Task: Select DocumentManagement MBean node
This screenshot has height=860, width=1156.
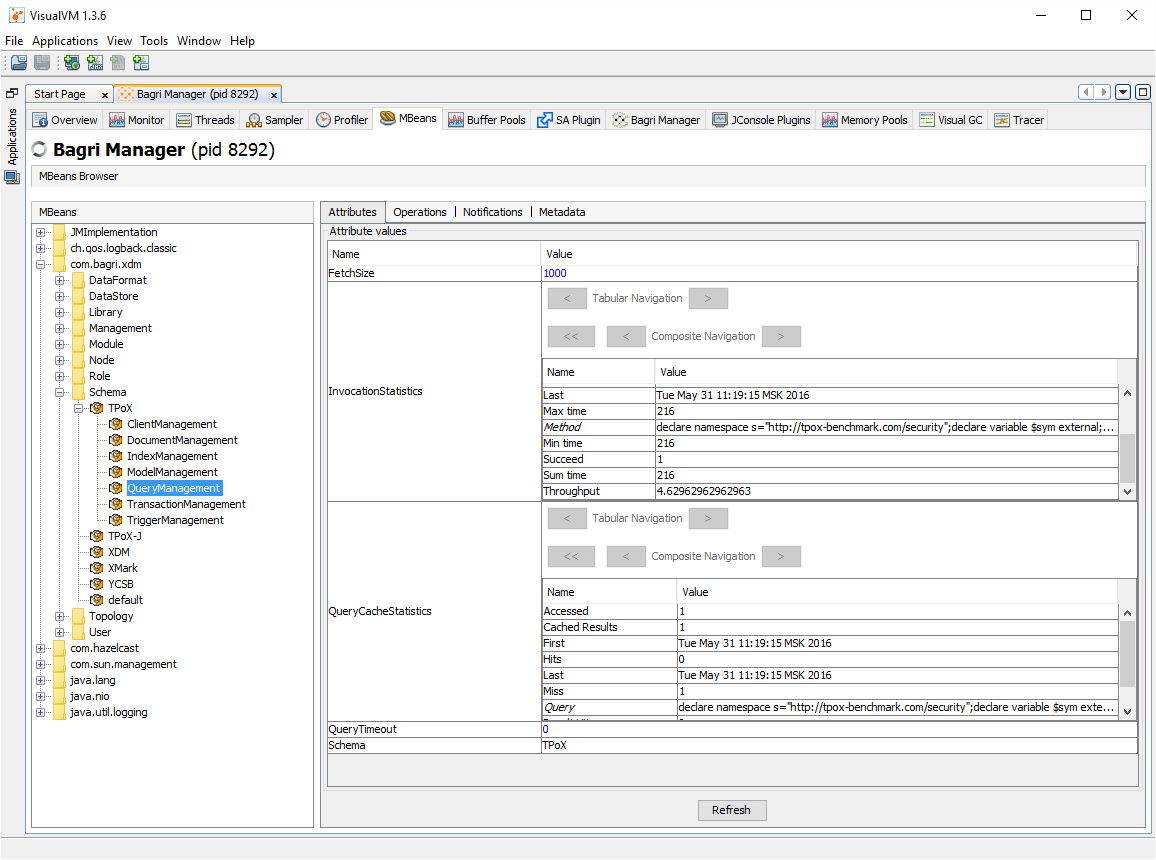Action: (x=182, y=440)
